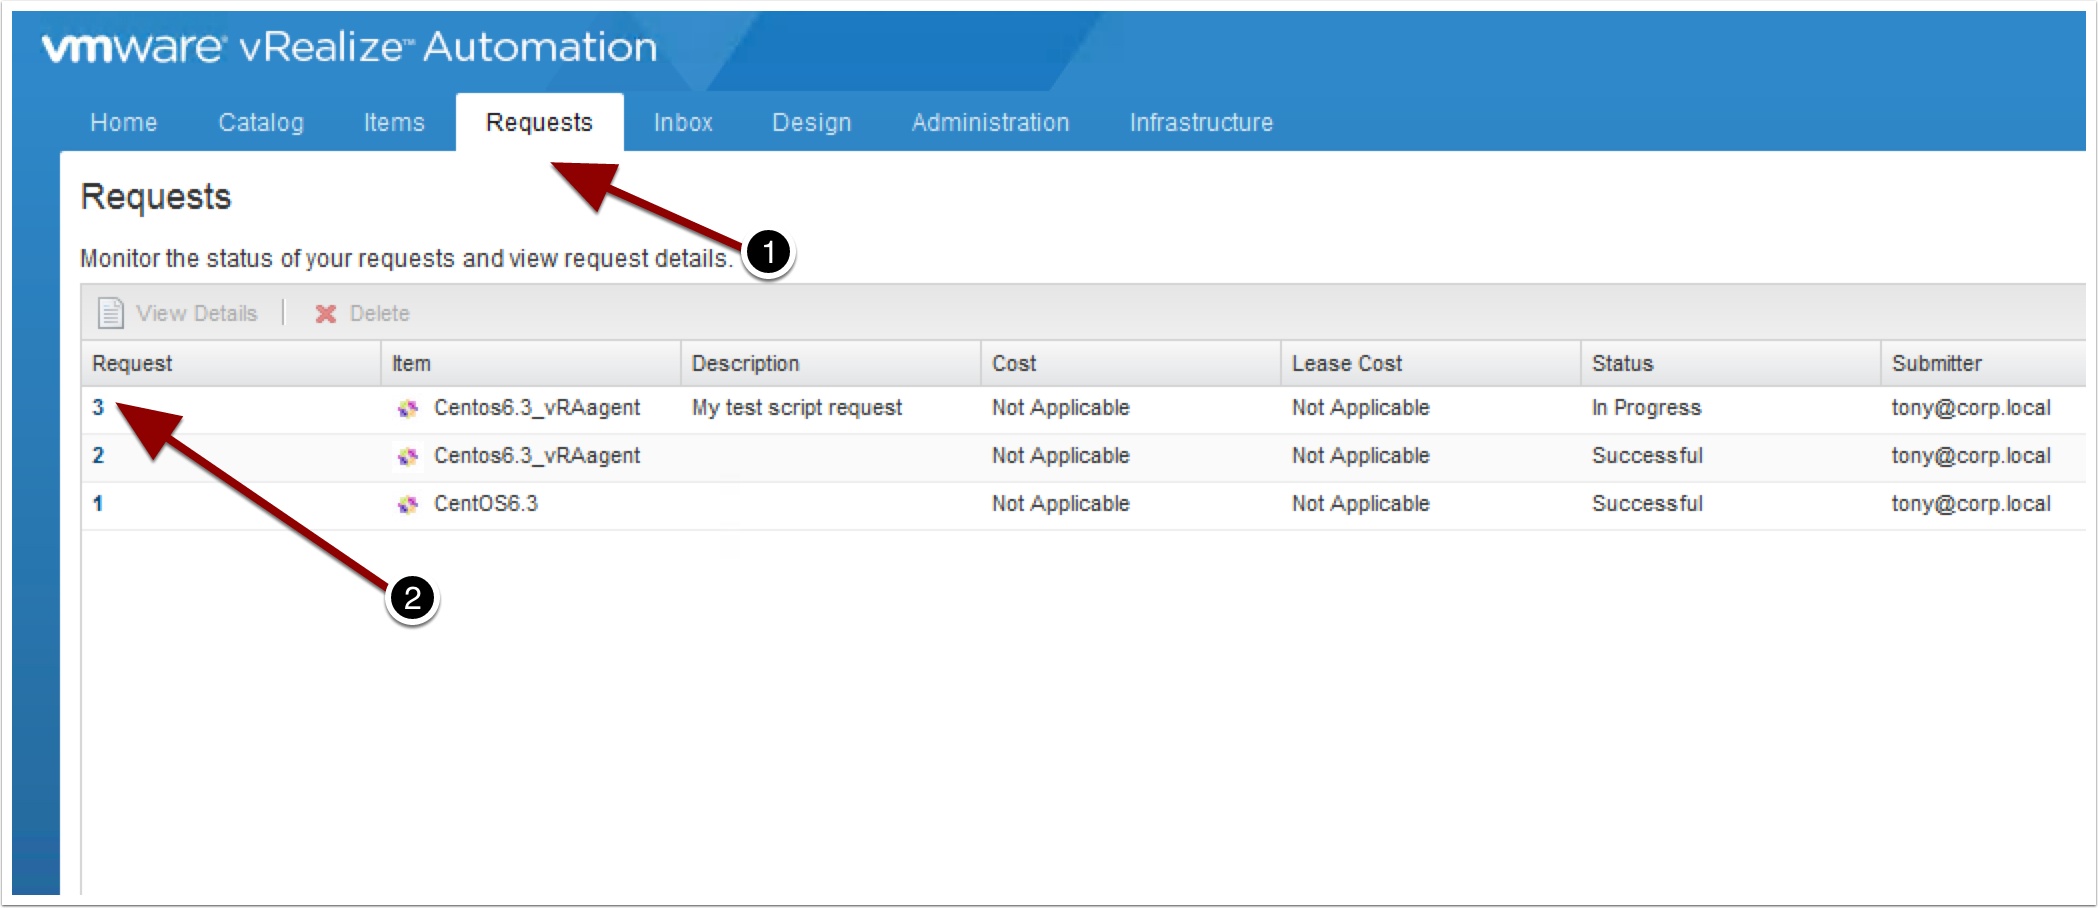This screenshot has height=908, width=2098.
Task: Select the In Progress status cell
Action: (x=1646, y=408)
